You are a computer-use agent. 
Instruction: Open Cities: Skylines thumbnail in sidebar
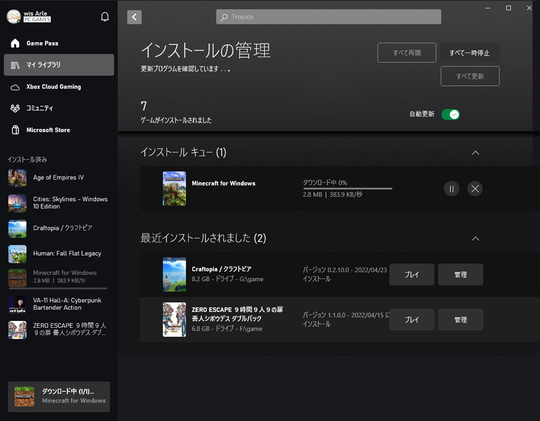click(x=17, y=203)
